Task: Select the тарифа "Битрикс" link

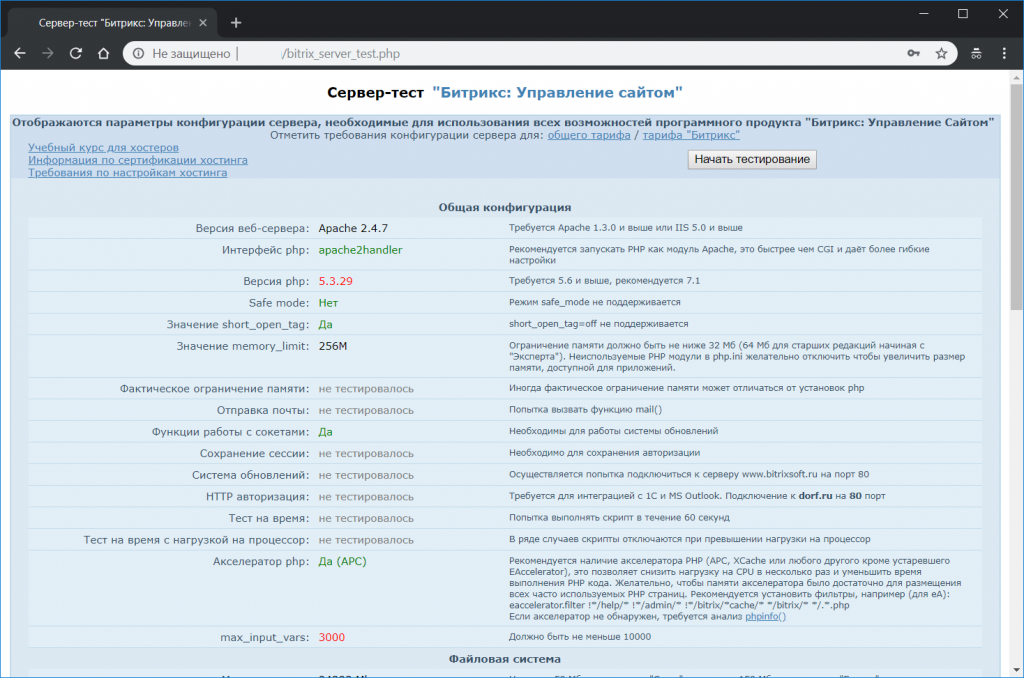Action: [691, 135]
